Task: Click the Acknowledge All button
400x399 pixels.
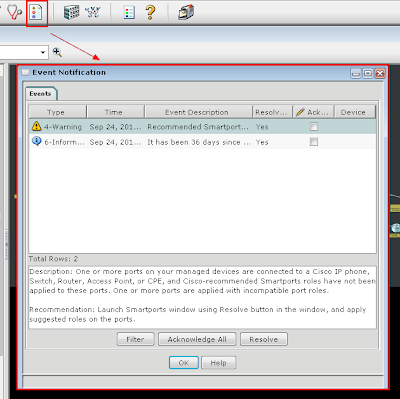Action: 197,339
